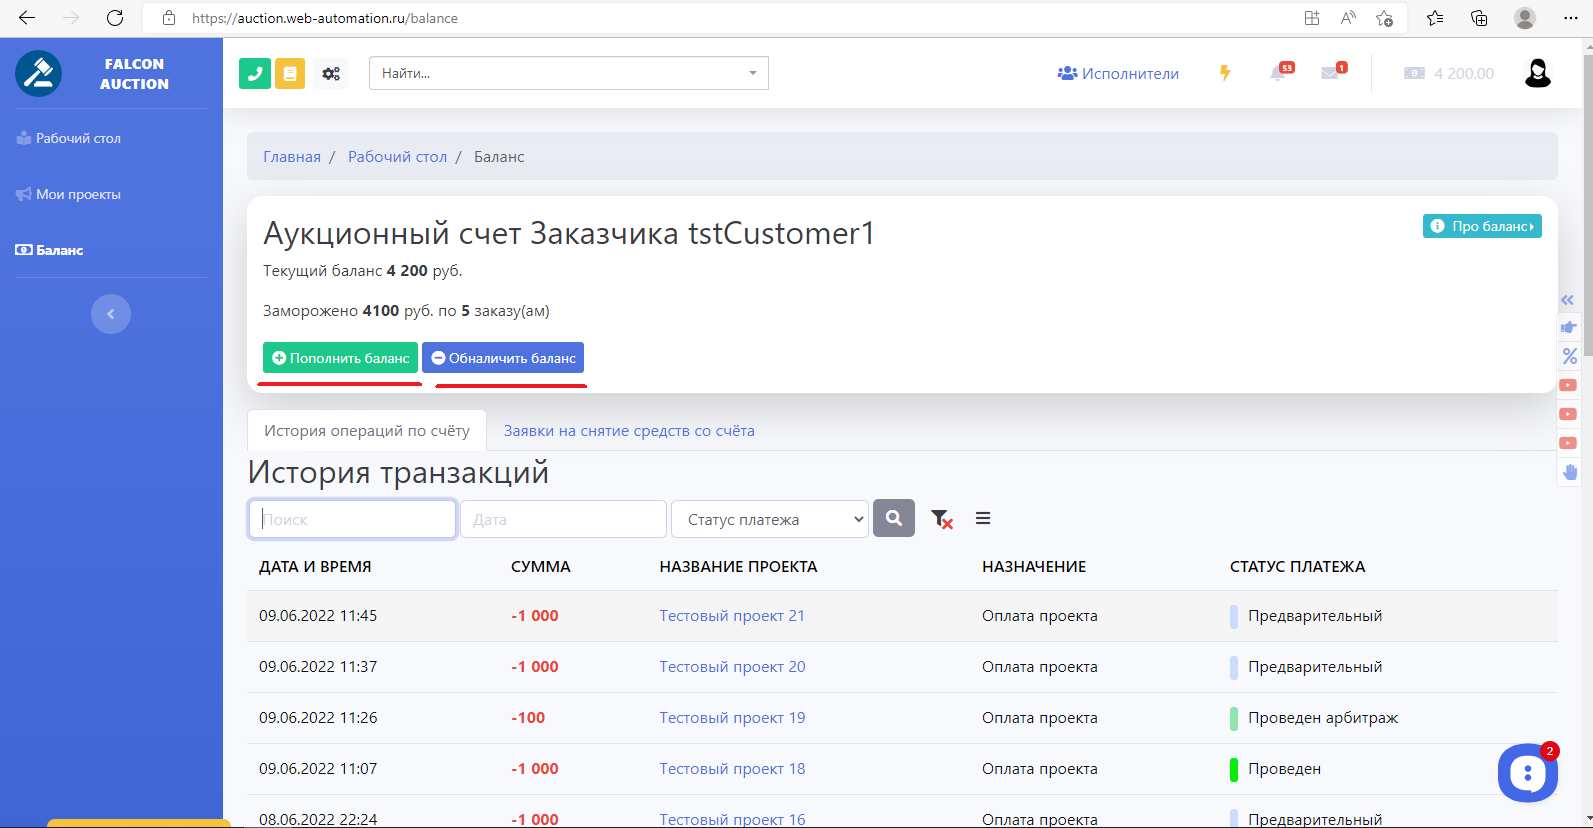Expand the Про баланс info button

1482,226
